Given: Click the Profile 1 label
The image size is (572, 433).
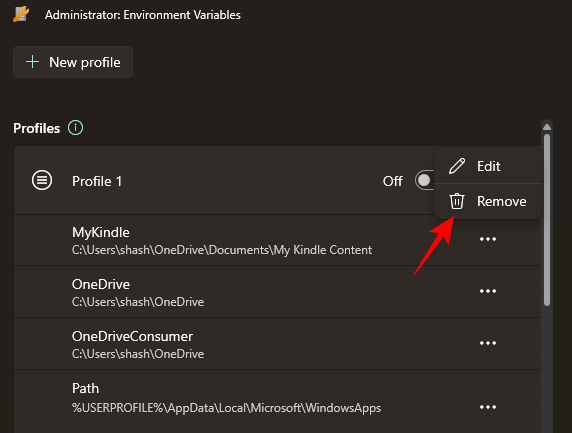Looking at the screenshot, I should [x=97, y=181].
